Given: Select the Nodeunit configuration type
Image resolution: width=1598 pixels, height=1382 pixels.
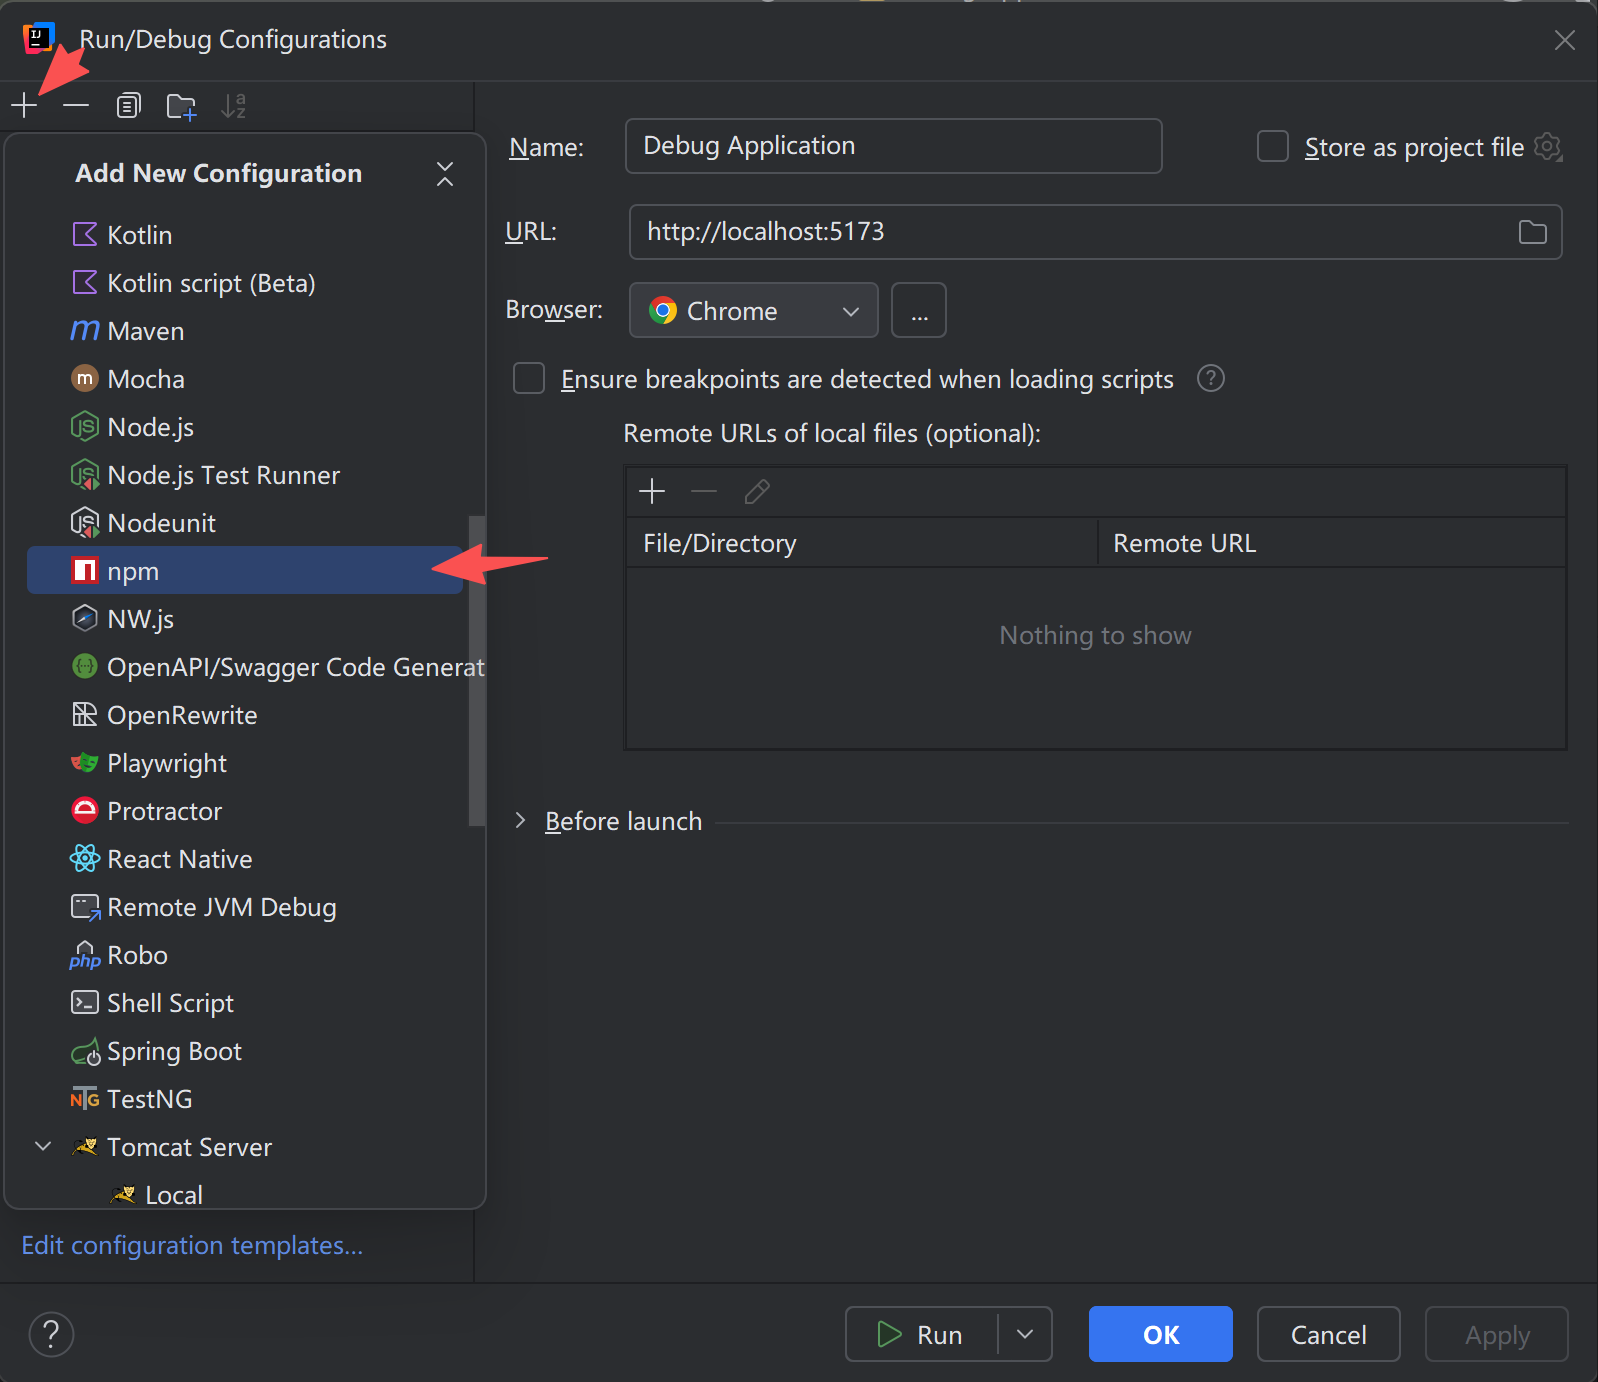Looking at the screenshot, I should (245, 523).
